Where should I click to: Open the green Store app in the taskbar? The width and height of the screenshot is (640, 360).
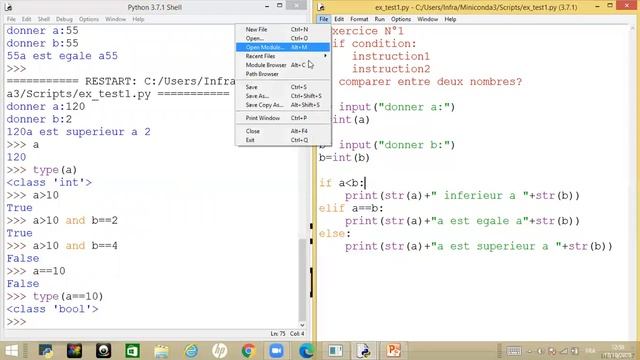click(132, 351)
